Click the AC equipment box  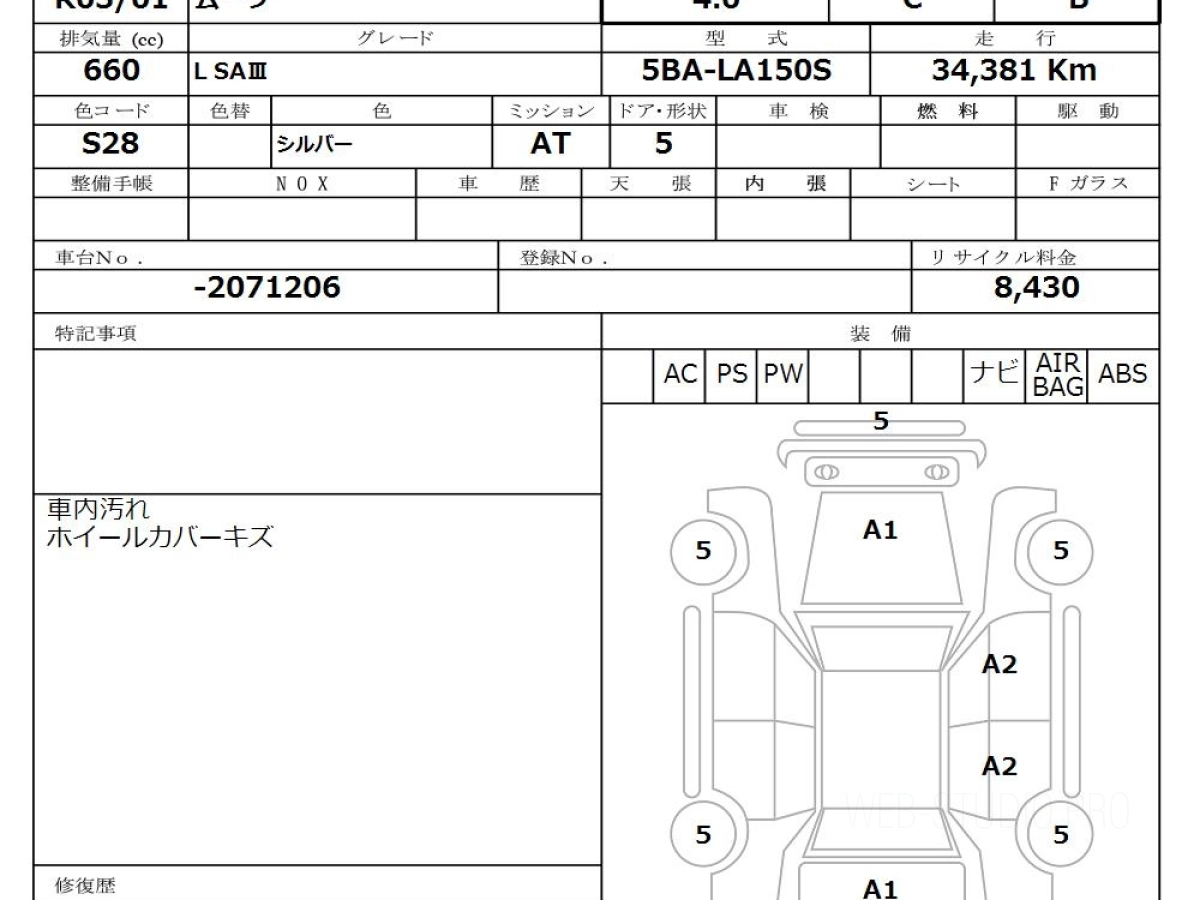point(680,375)
